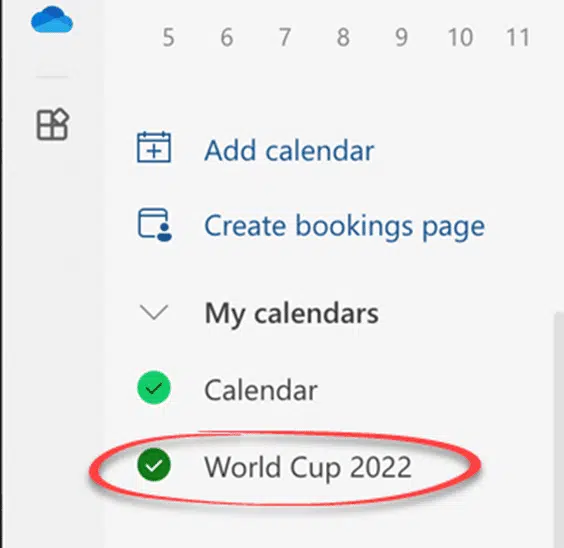Click the My calendars heading

(x=291, y=314)
